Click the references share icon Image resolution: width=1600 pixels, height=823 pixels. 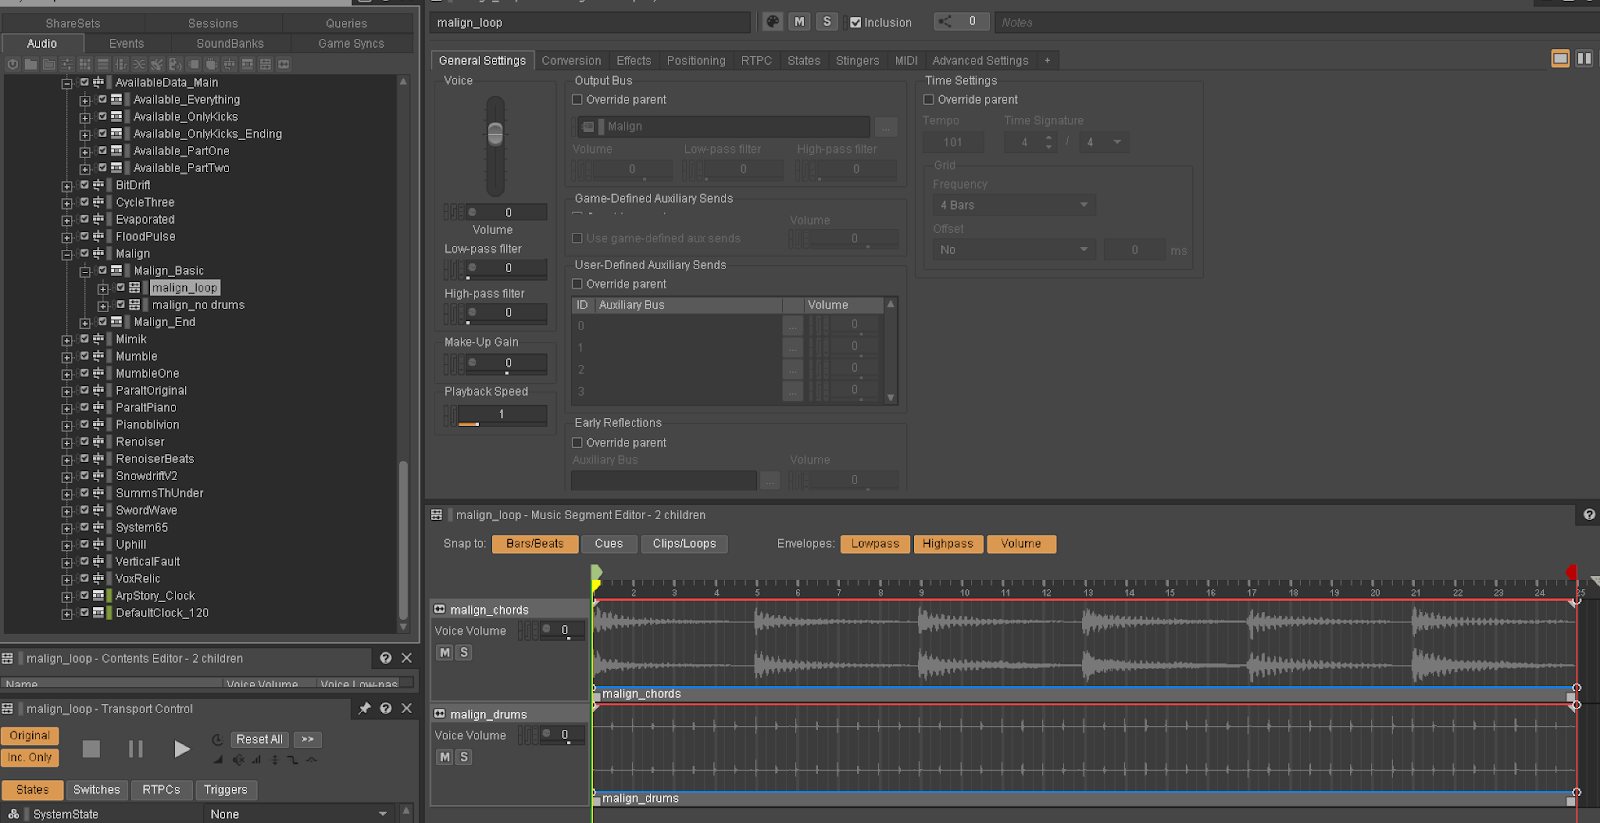945,21
